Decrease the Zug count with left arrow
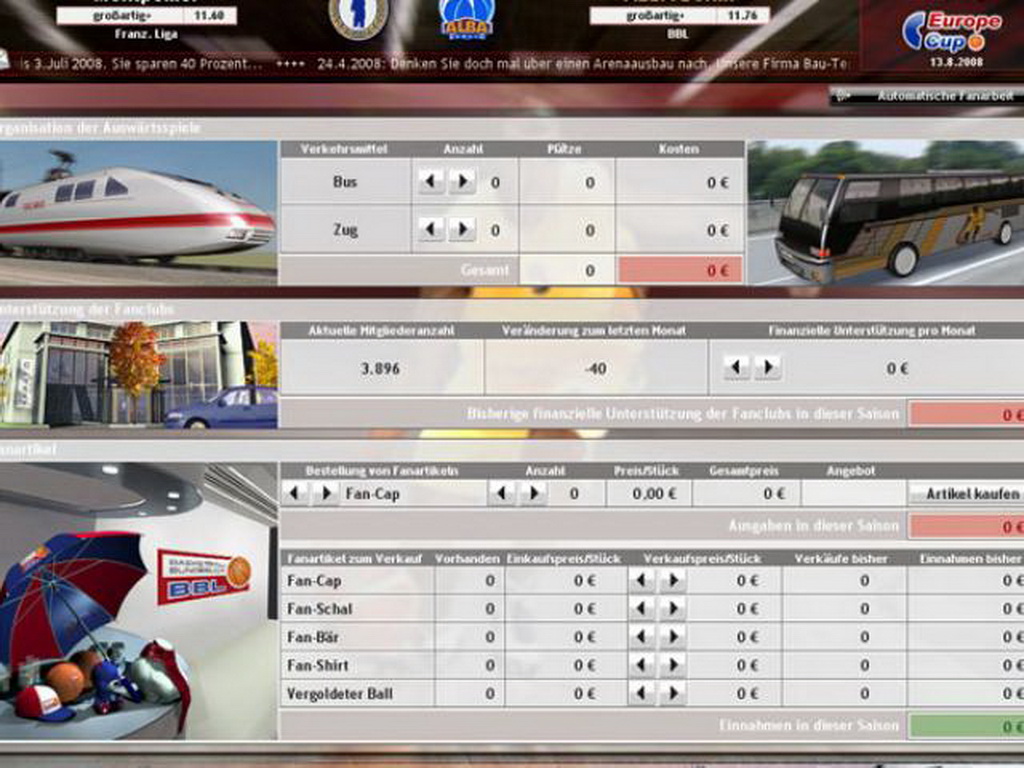 pos(431,230)
